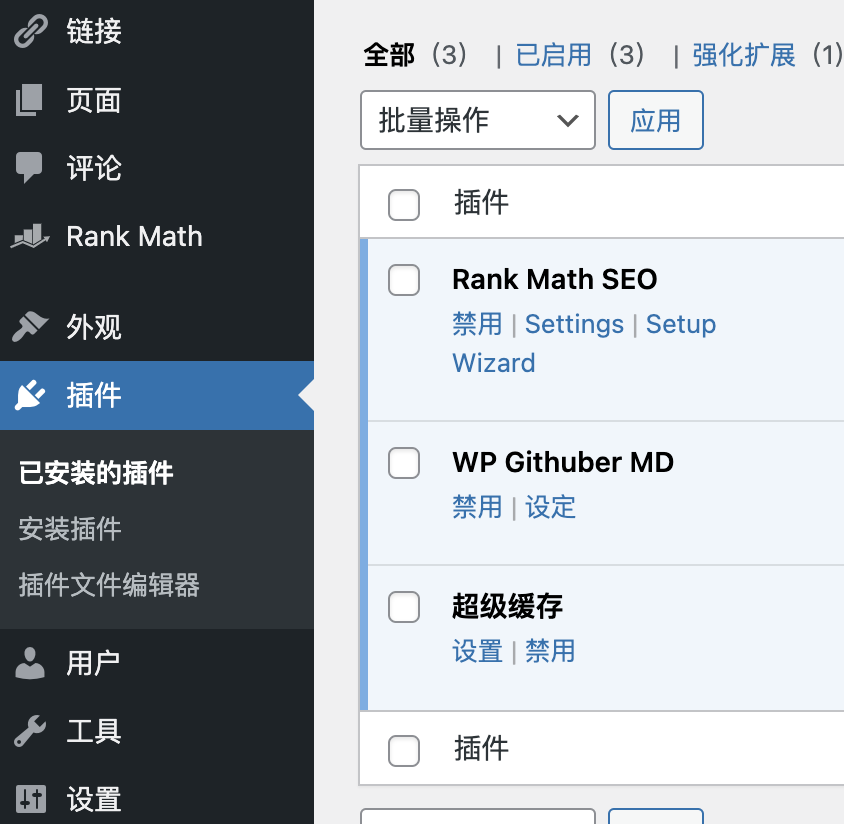Click the pages icon next to 页面
The image size is (844, 824).
coord(30,100)
